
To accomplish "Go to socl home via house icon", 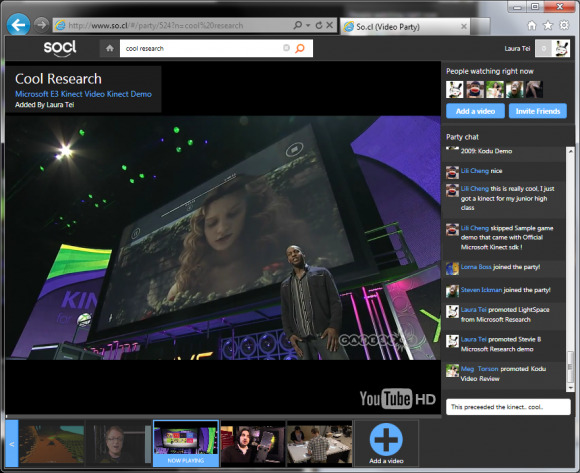I will tap(109, 48).
